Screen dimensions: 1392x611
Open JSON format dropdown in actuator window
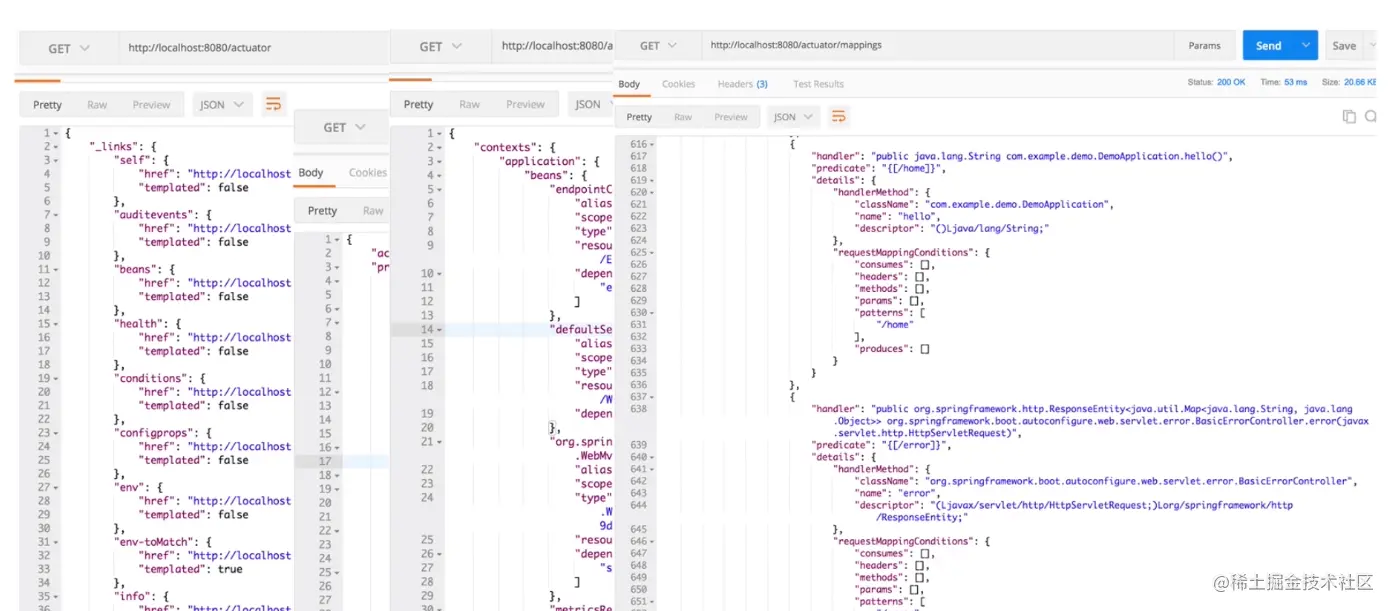(x=222, y=104)
